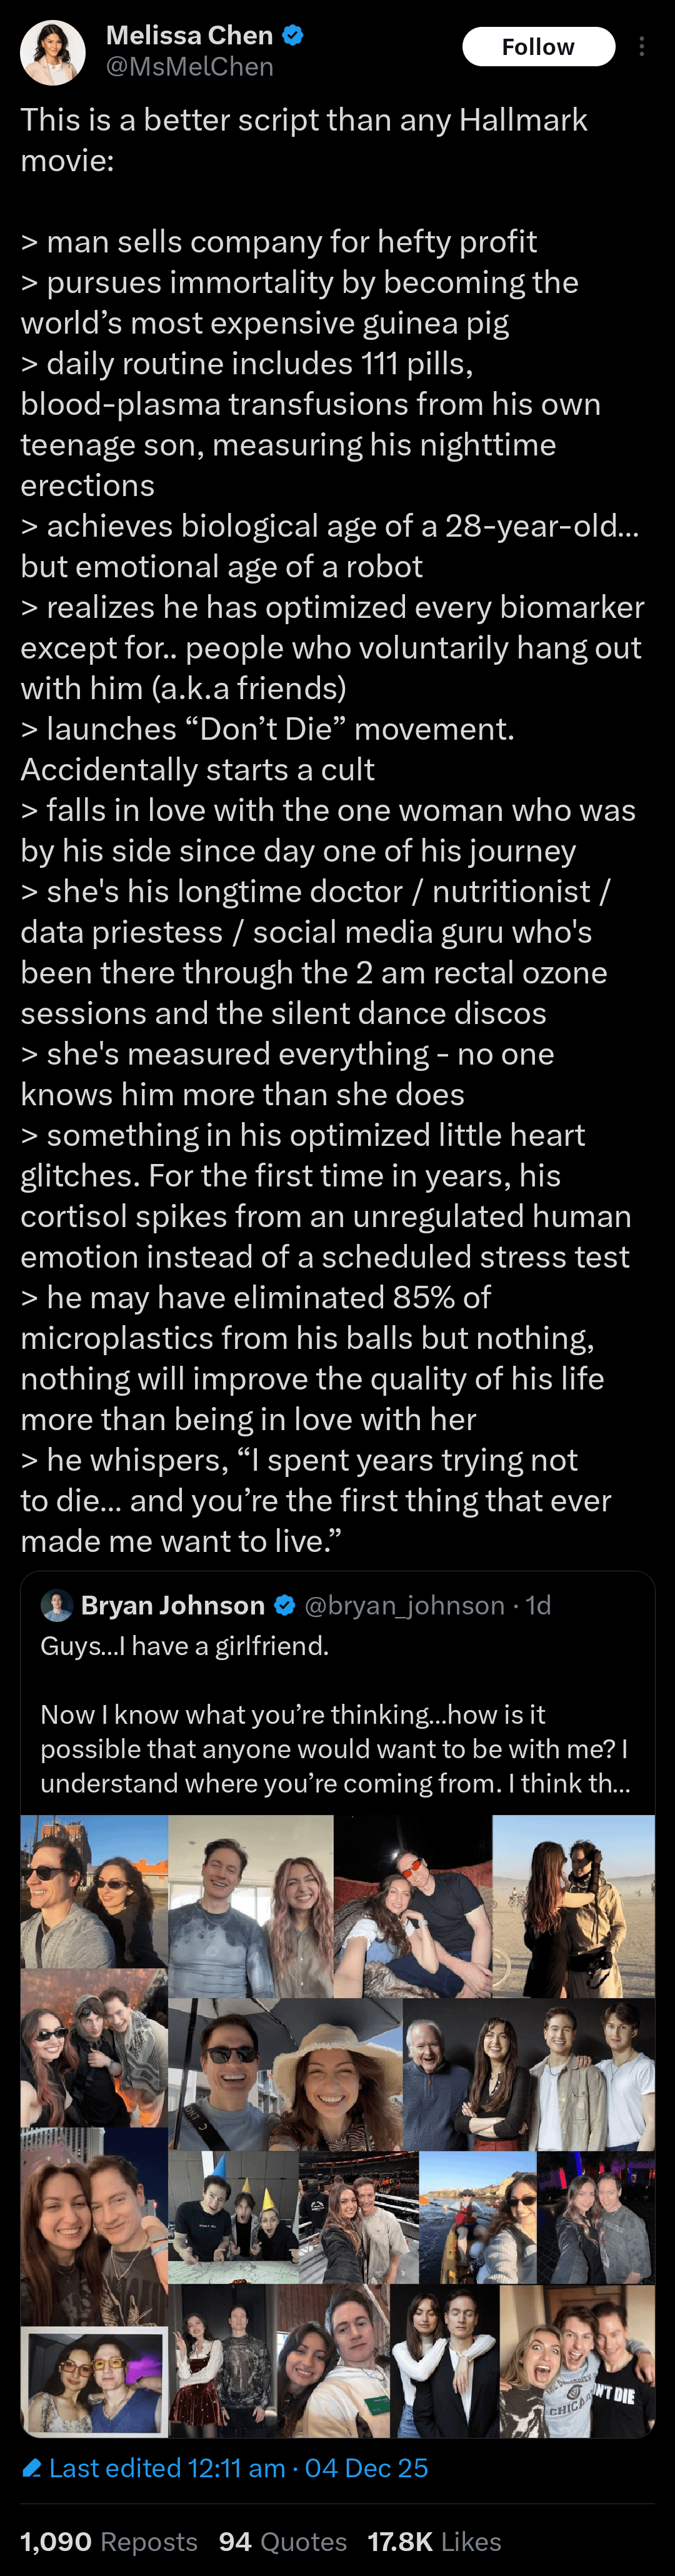Click the quoted post text "Guys...I have a girlfriend."
The height and width of the screenshot is (2576, 675).
pos(185,1646)
